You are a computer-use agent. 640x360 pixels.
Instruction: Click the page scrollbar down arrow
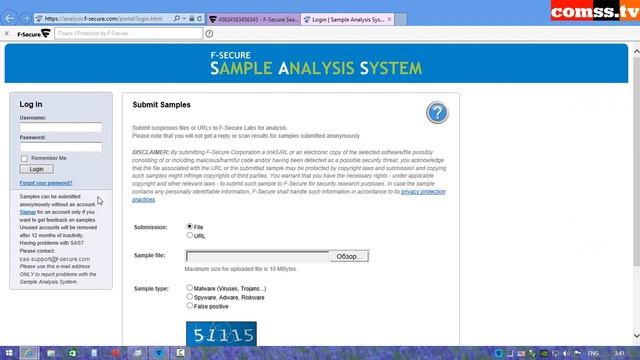pyautogui.click(x=636, y=336)
